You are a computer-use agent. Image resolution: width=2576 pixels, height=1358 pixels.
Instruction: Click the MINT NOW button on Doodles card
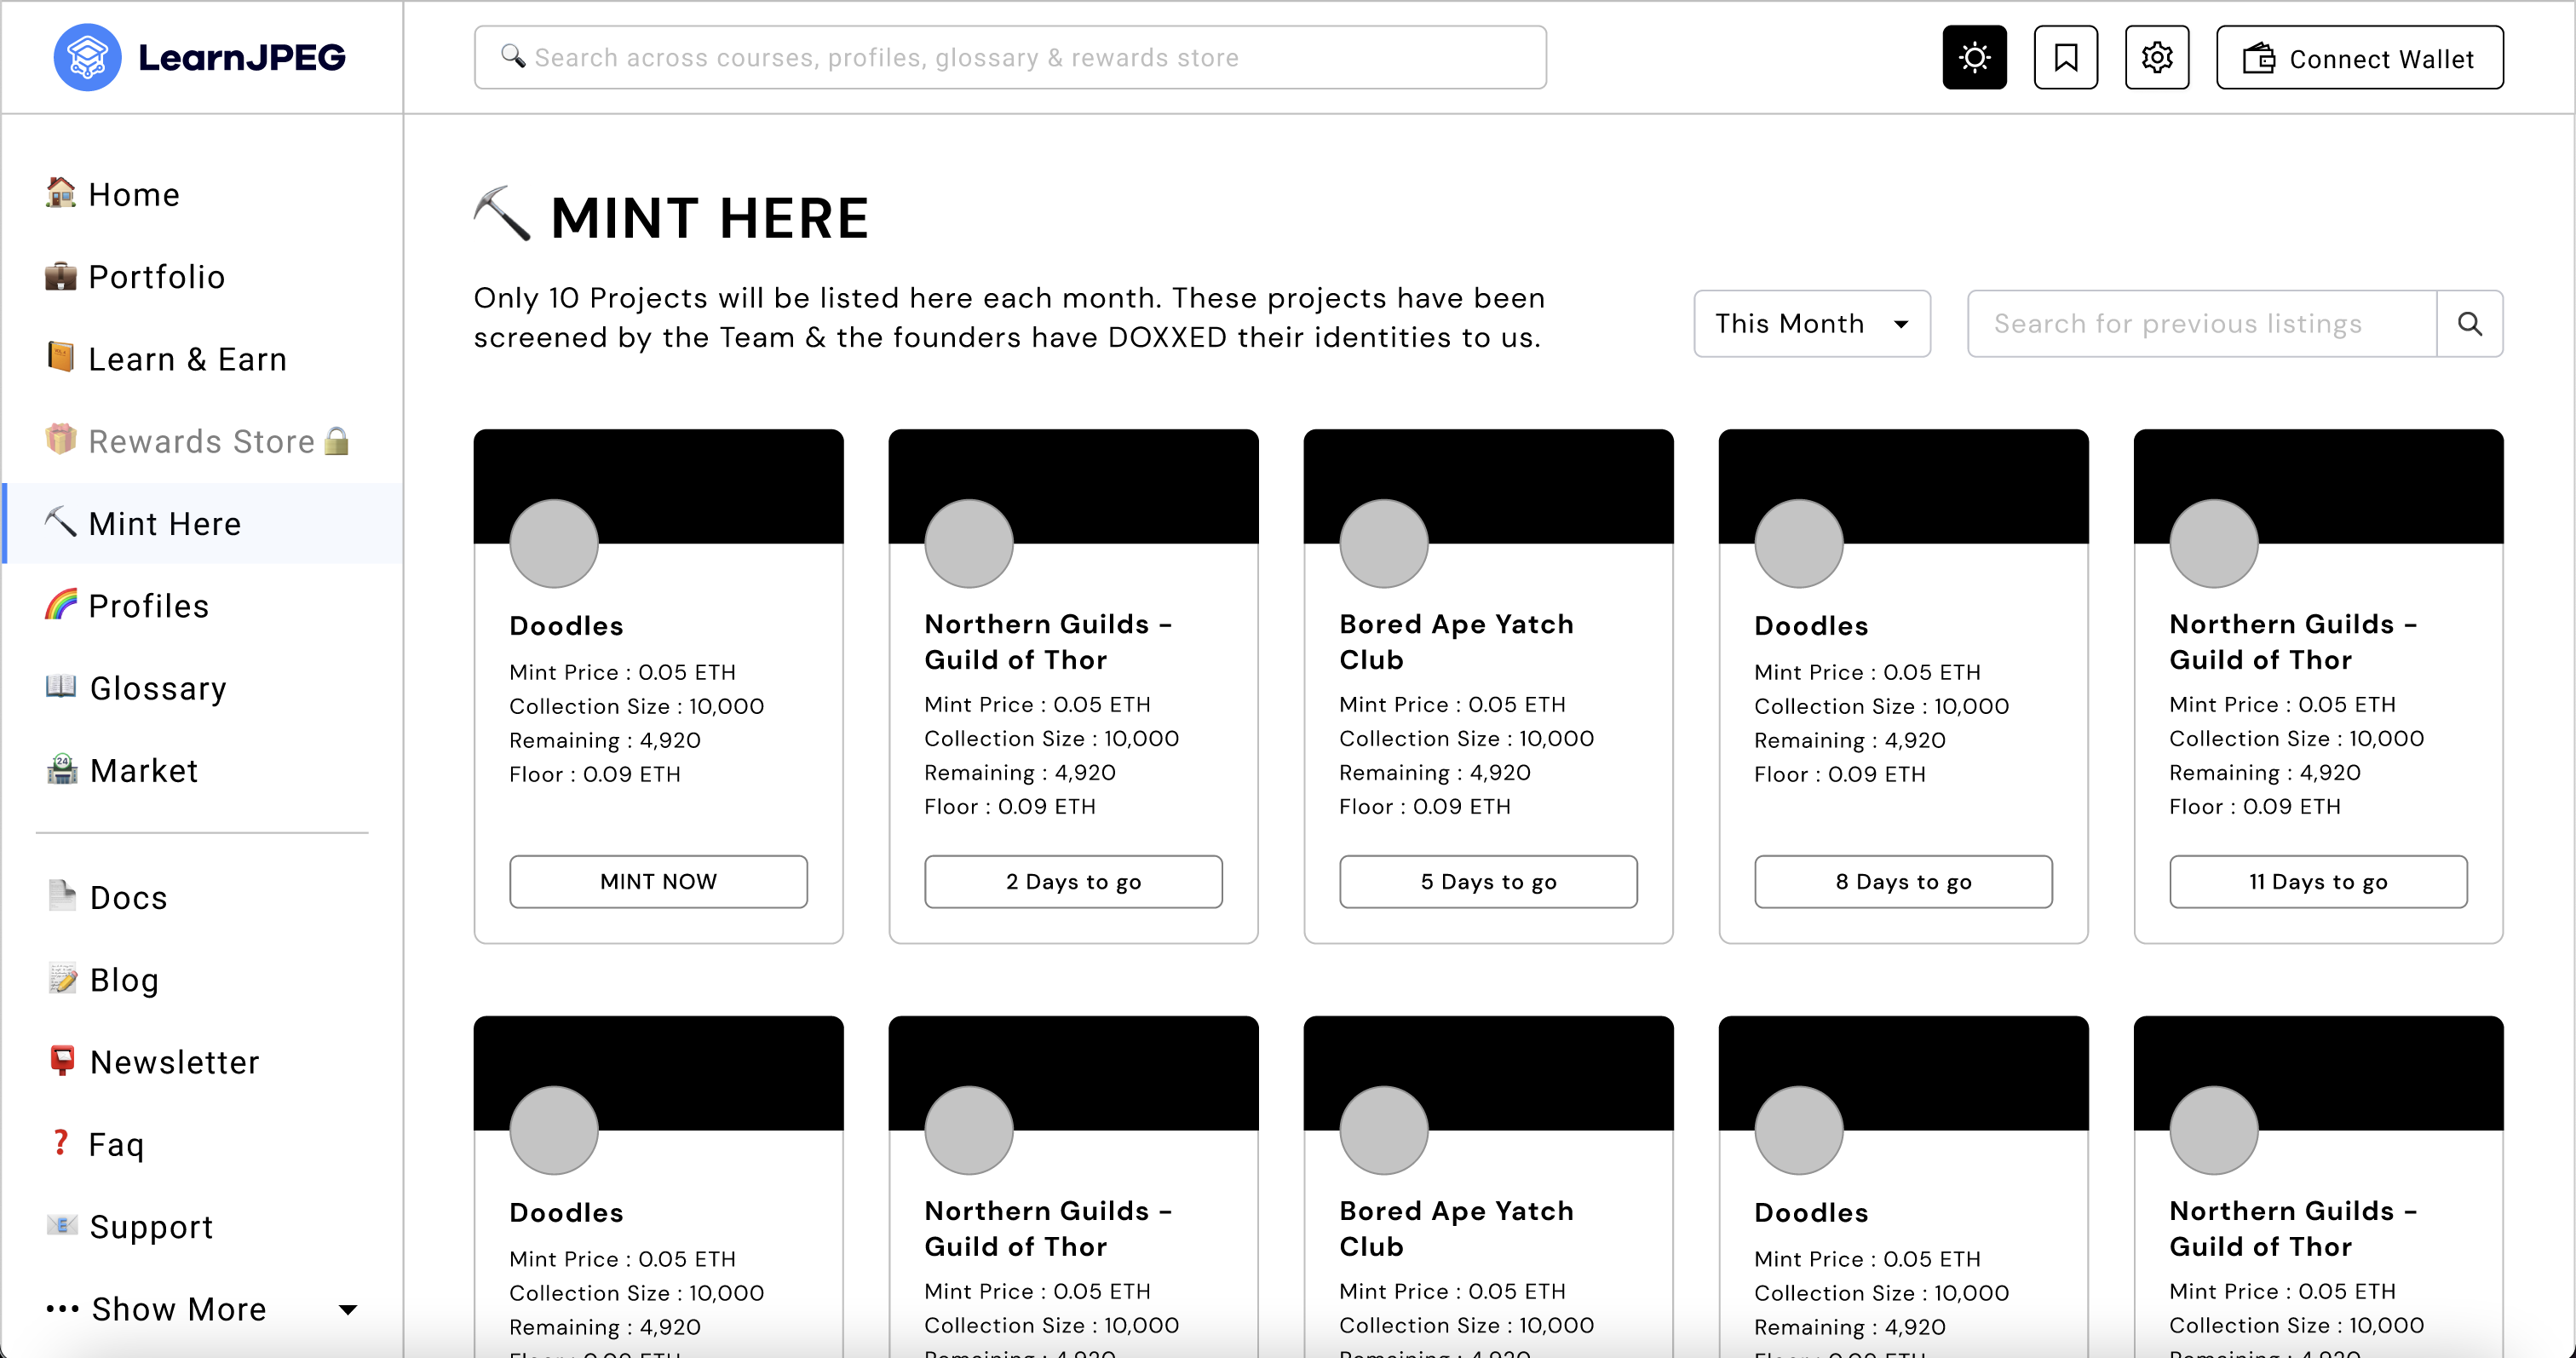point(658,881)
